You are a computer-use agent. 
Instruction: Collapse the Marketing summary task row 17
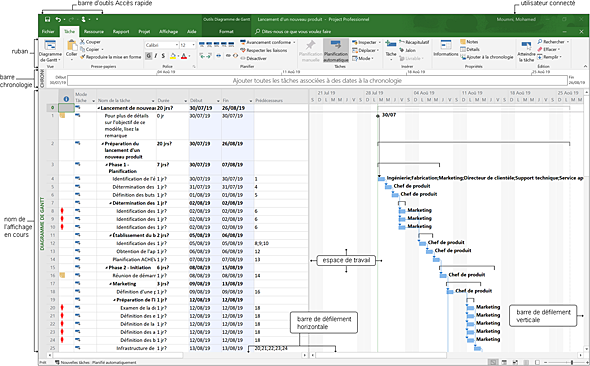click(x=111, y=284)
